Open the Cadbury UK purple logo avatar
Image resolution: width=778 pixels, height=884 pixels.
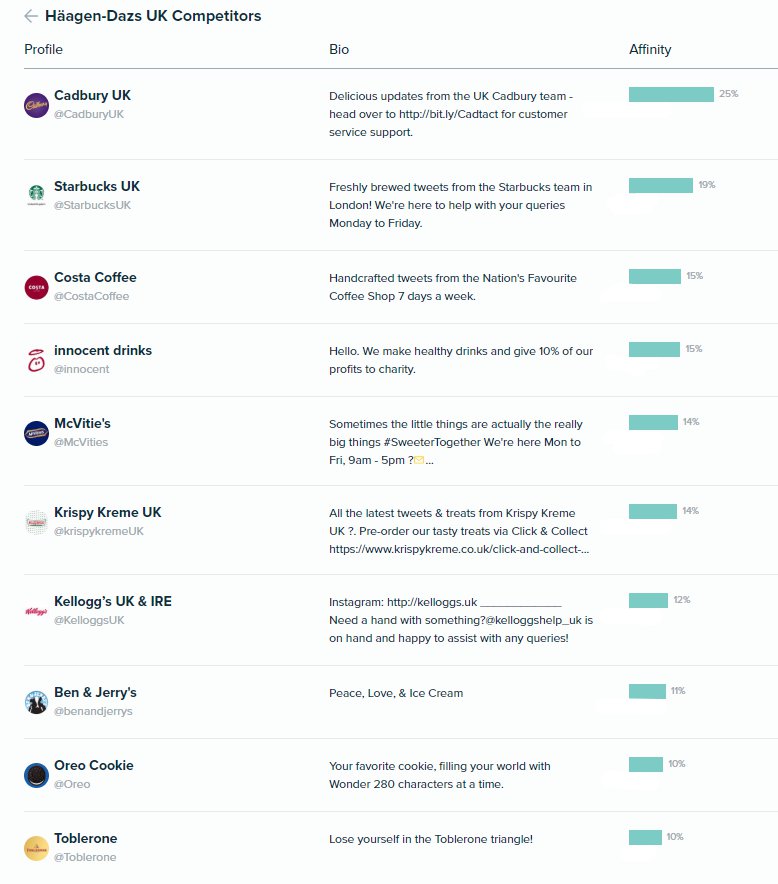pyautogui.click(x=36, y=105)
